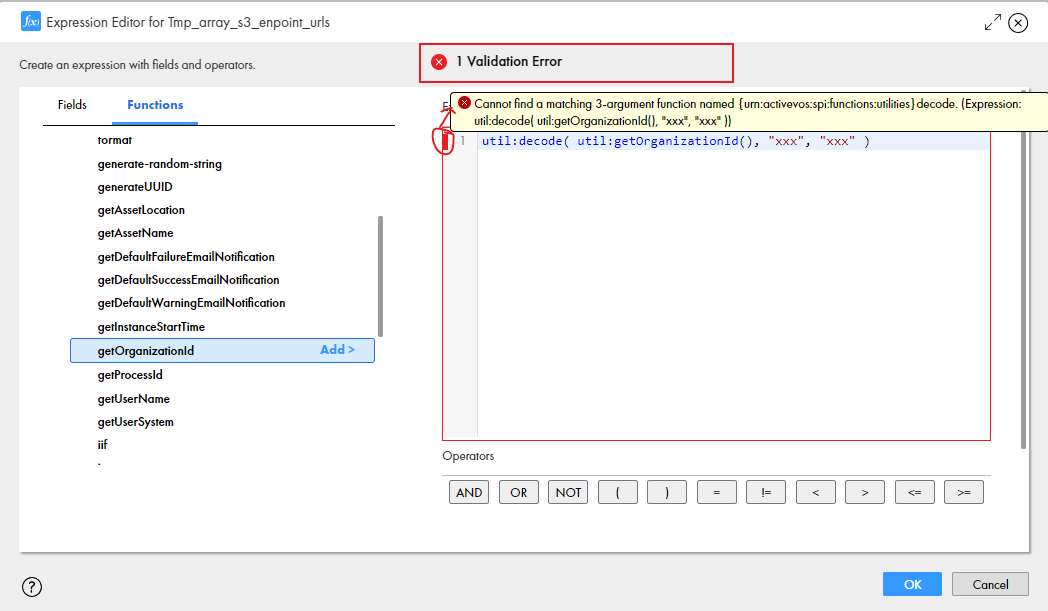Viewport: 1048px width, 611px height.
Task: Choose the generate-random-string function
Action: tap(160, 164)
